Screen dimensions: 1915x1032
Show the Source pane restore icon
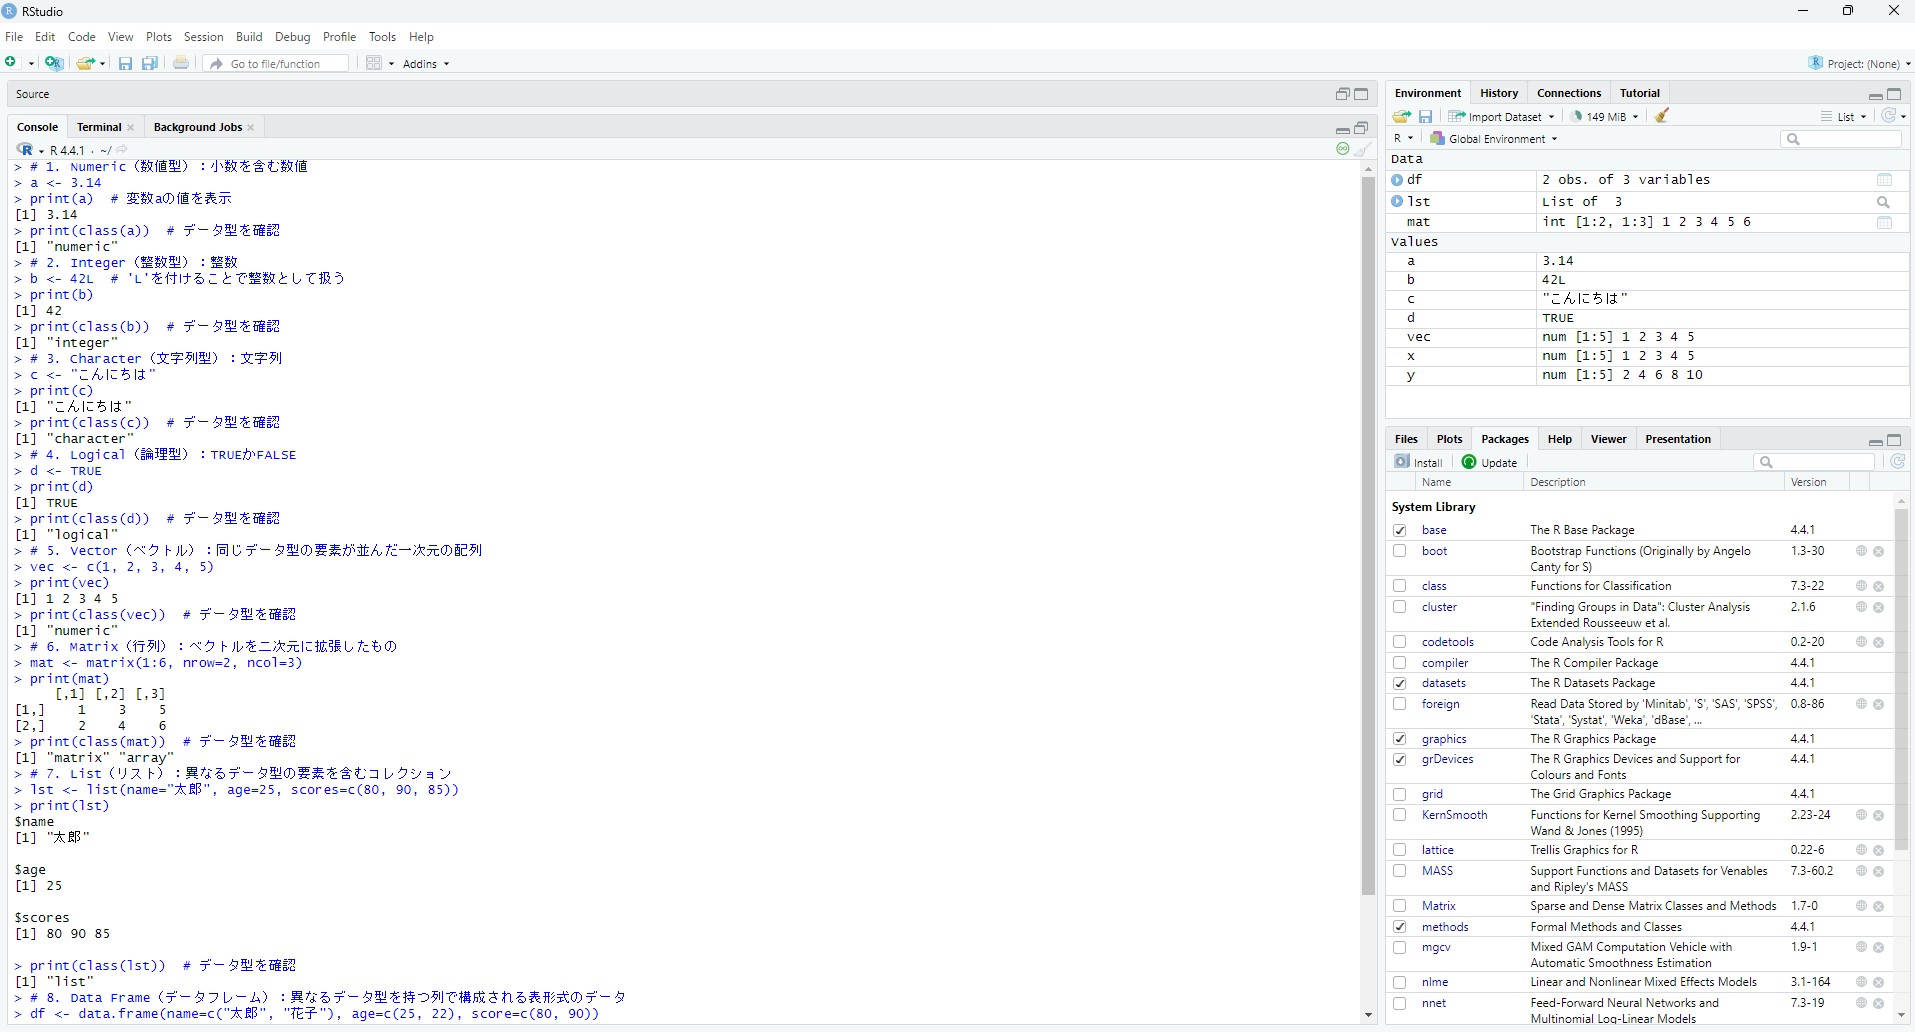pyautogui.click(x=1343, y=94)
